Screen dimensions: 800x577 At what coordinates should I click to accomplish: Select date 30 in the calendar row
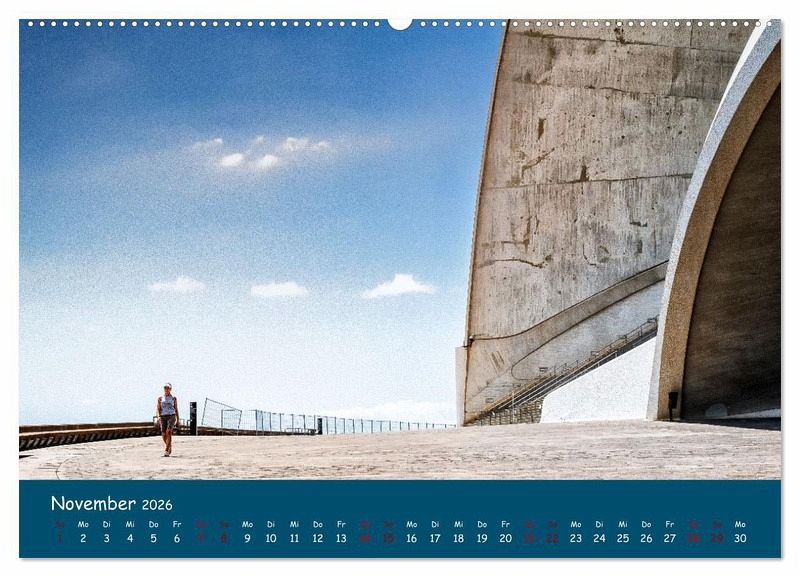pos(740,538)
